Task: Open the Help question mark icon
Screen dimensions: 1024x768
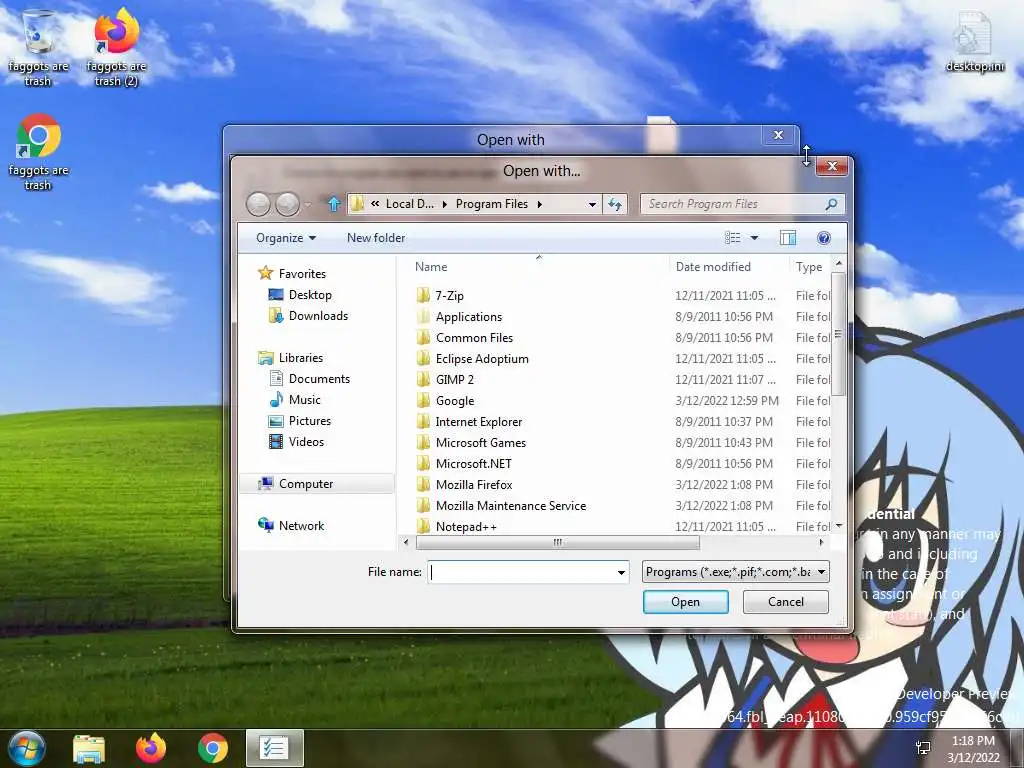Action: [x=824, y=238]
